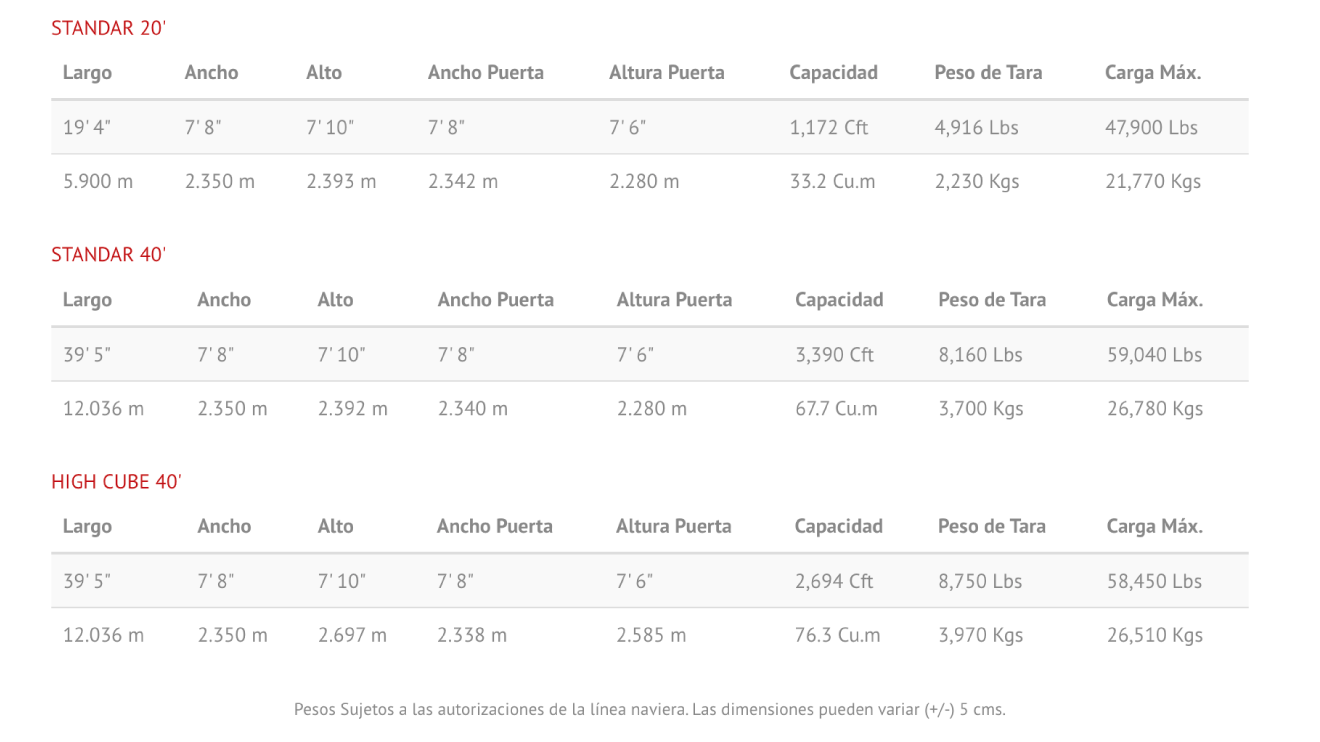Image resolution: width=1320 pixels, height=742 pixels.
Task: Select the 47,900 Lbs max load cell
Action: 1151,128
